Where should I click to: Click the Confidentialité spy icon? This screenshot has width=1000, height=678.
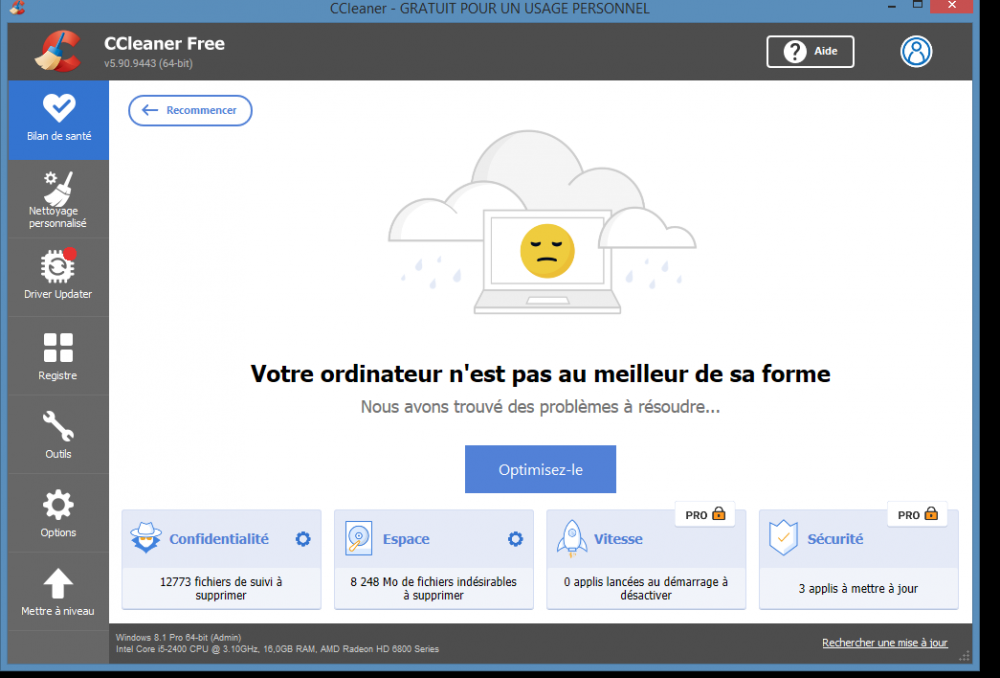pyautogui.click(x=146, y=538)
